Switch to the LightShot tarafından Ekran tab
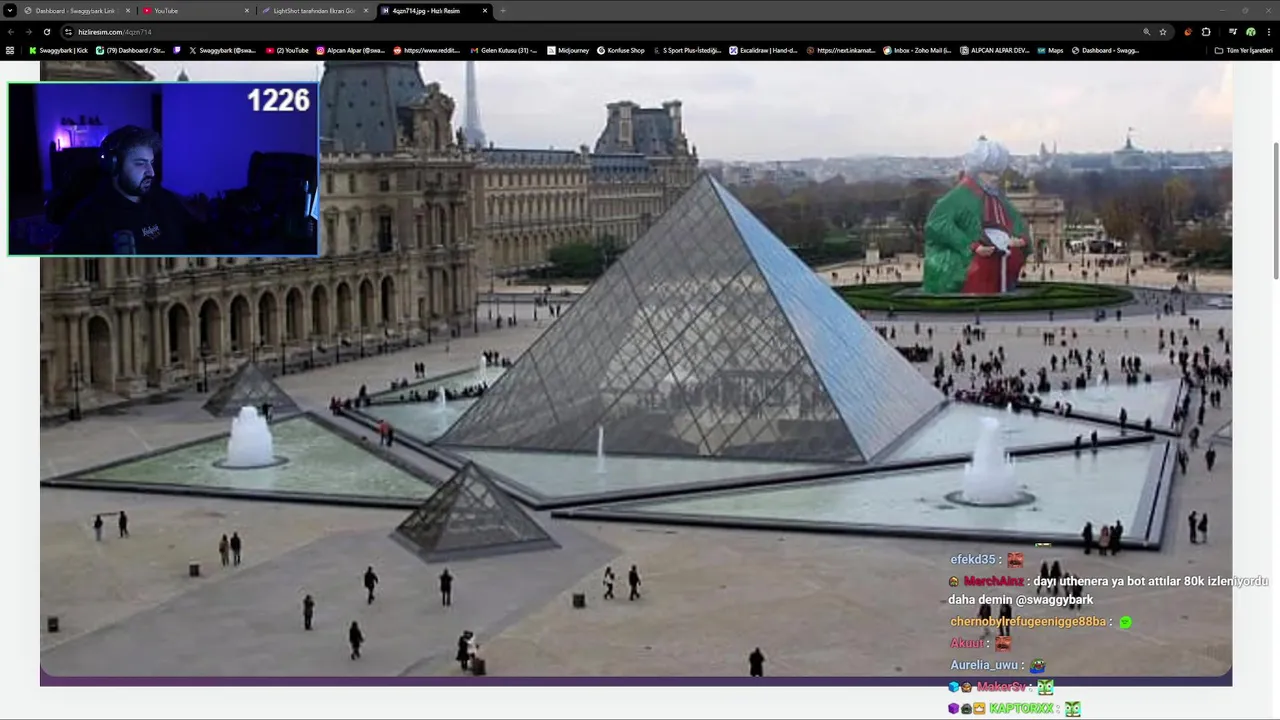The height and width of the screenshot is (720, 1280). tap(314, 11)
